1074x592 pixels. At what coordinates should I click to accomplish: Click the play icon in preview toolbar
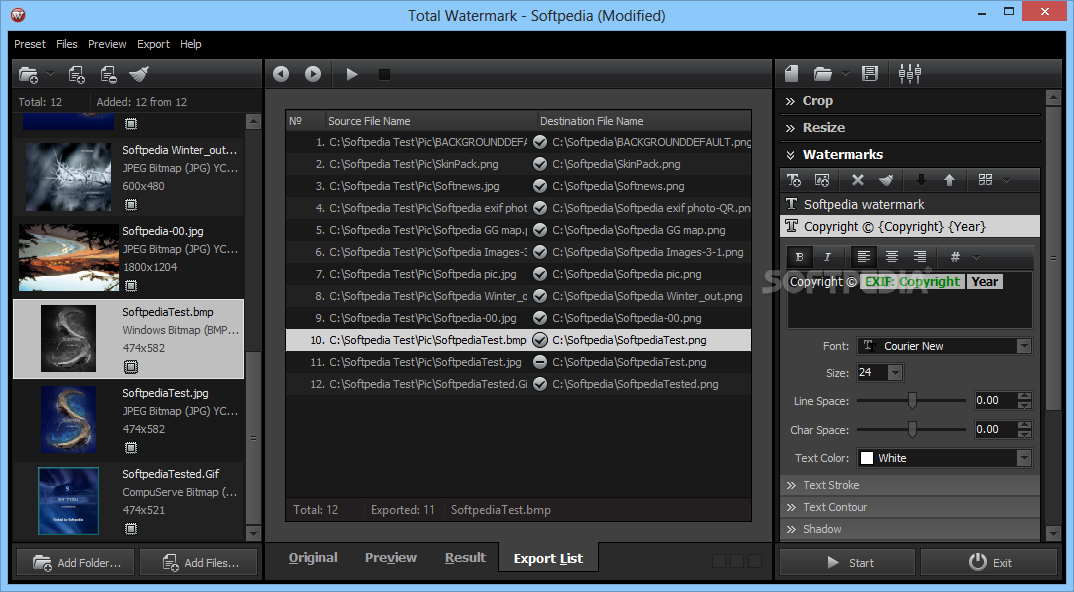click(352, 74)
